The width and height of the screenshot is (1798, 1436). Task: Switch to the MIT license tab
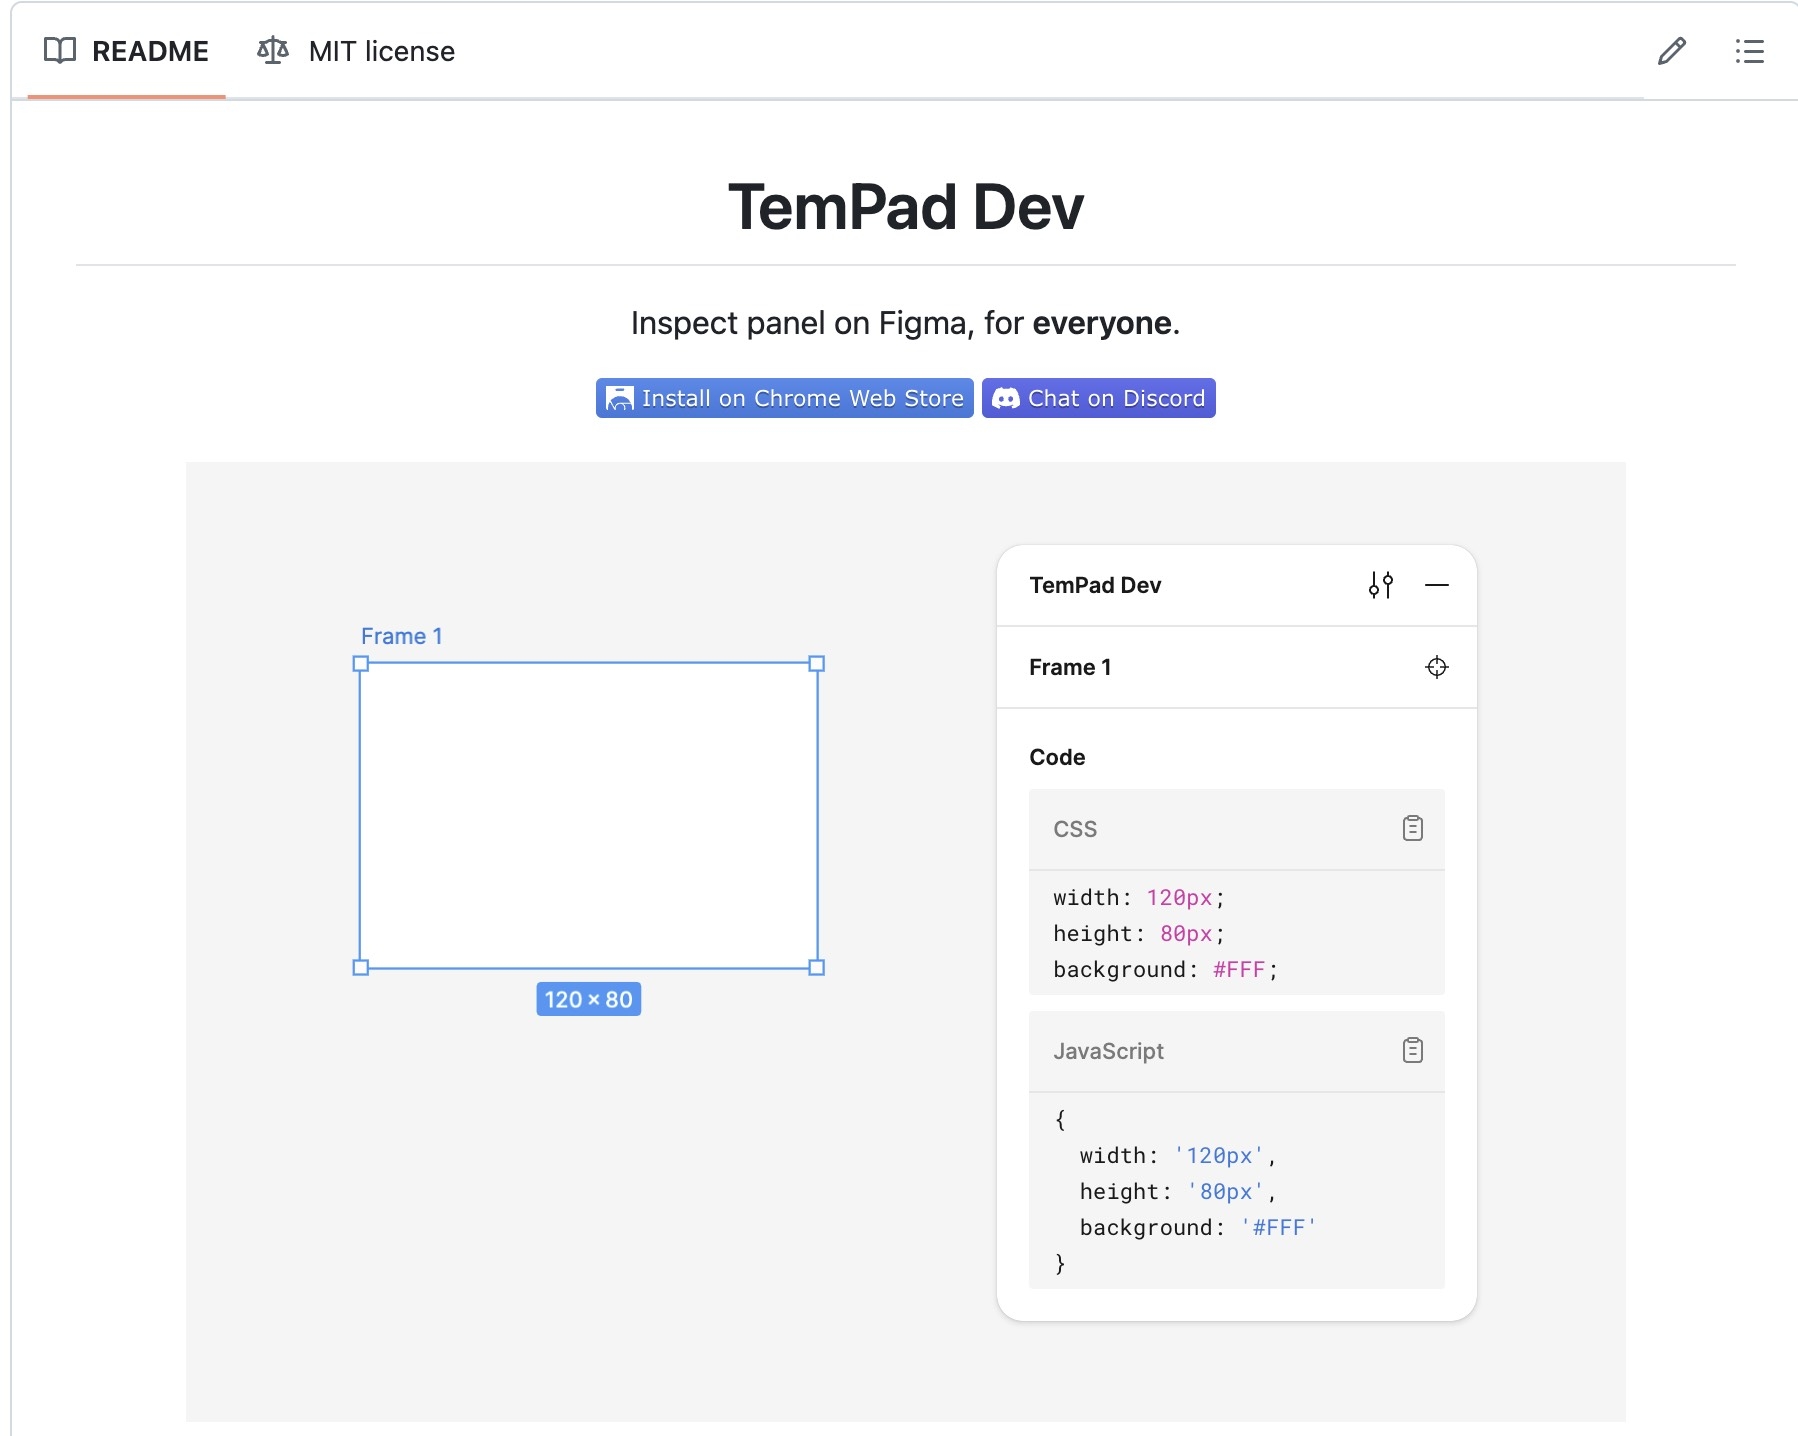coord(356,51)
